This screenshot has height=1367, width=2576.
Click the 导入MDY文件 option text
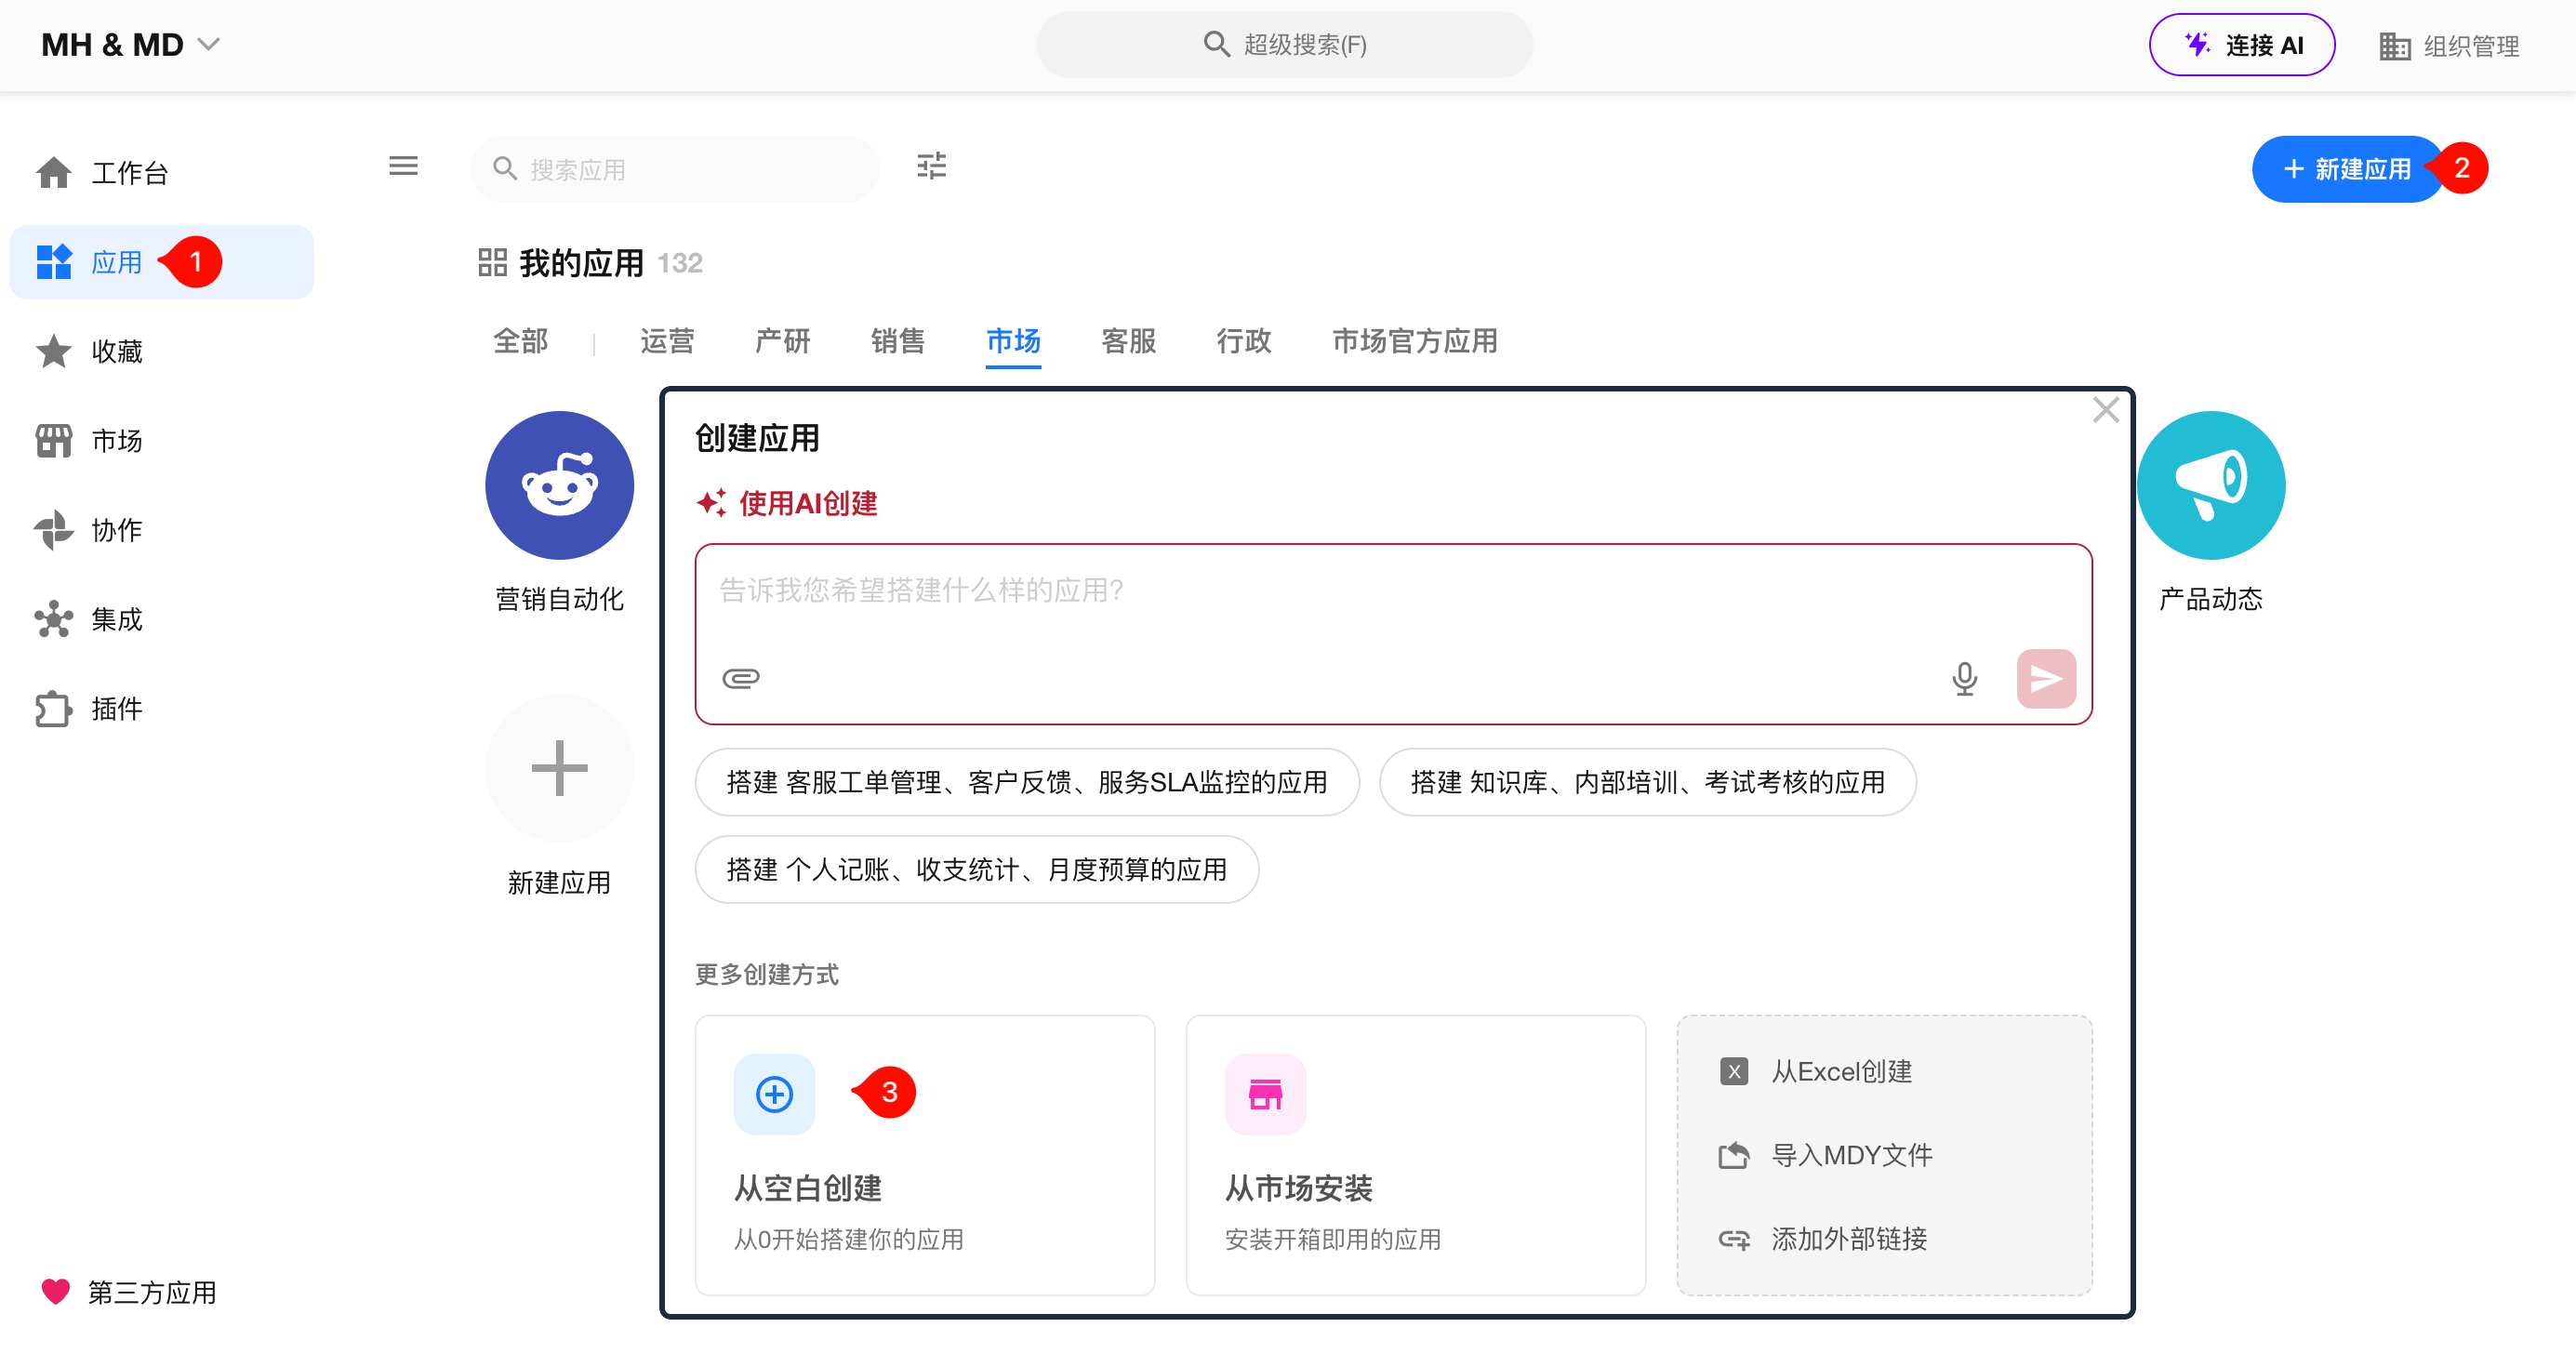coord(1852,1155)
